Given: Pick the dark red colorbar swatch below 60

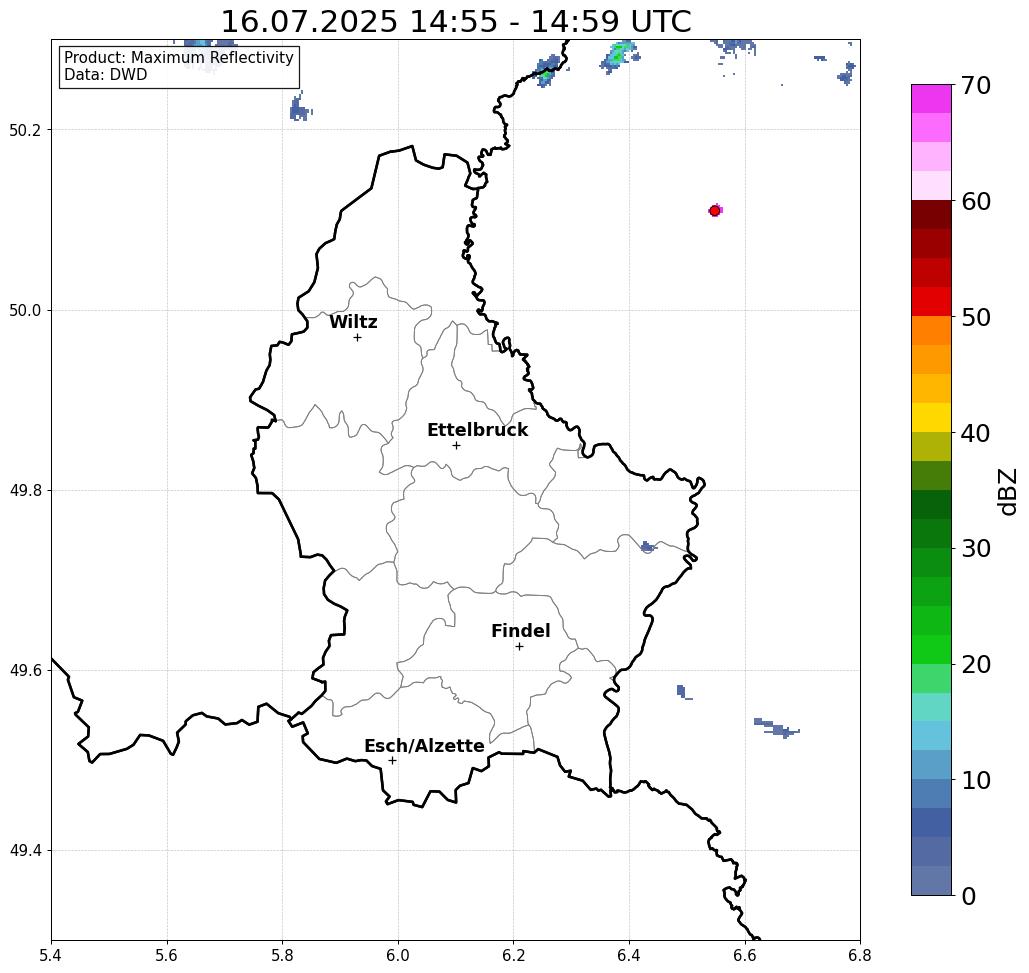Looking at the screenshot, I should pos(931,215).
